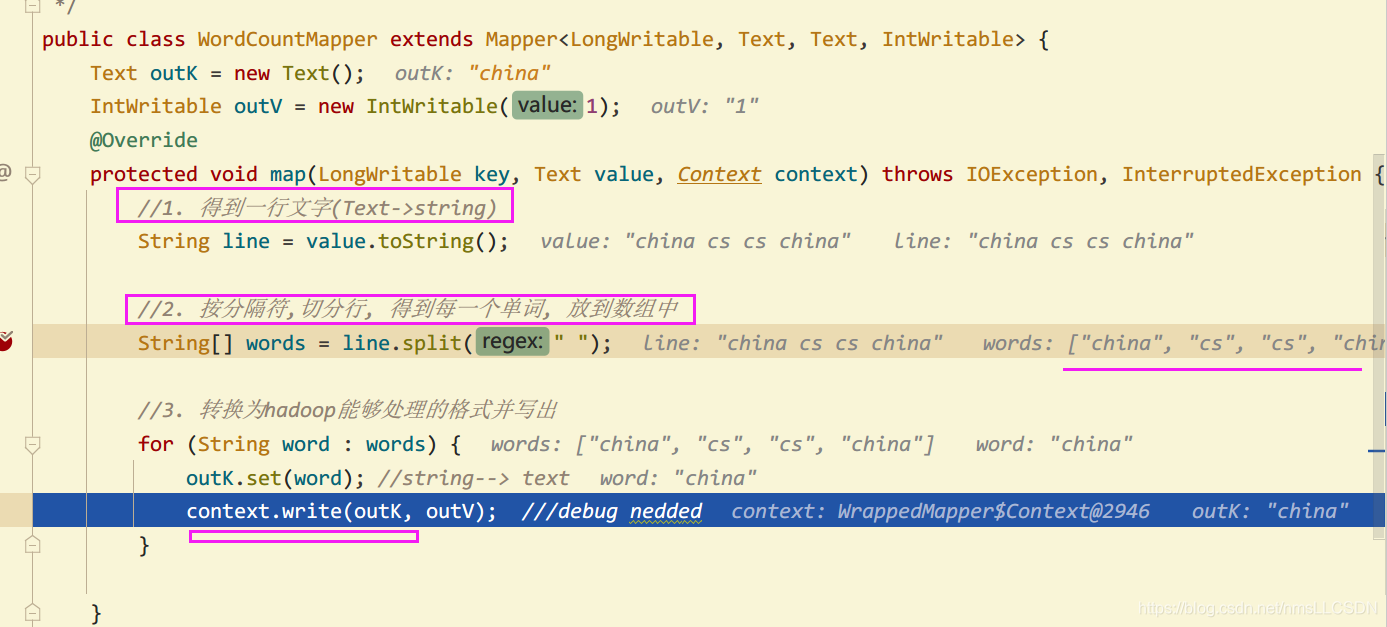Click the inline value 'context: WrappedMapper$Context@2946'
Image resolution: width=1387 pixels, height=627 pixels.
click(x=940, y=511)
